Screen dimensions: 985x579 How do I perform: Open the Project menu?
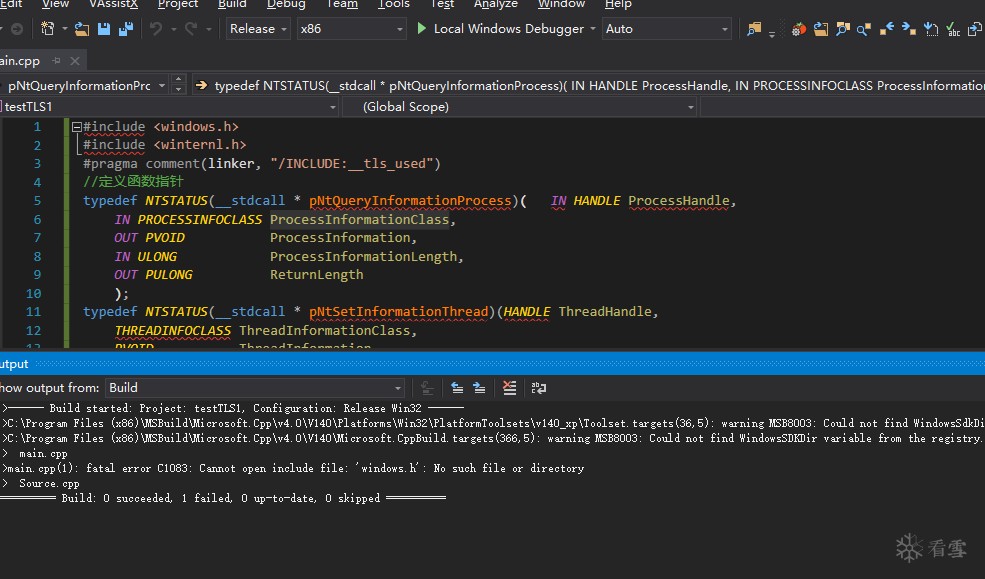pos(178,4)
